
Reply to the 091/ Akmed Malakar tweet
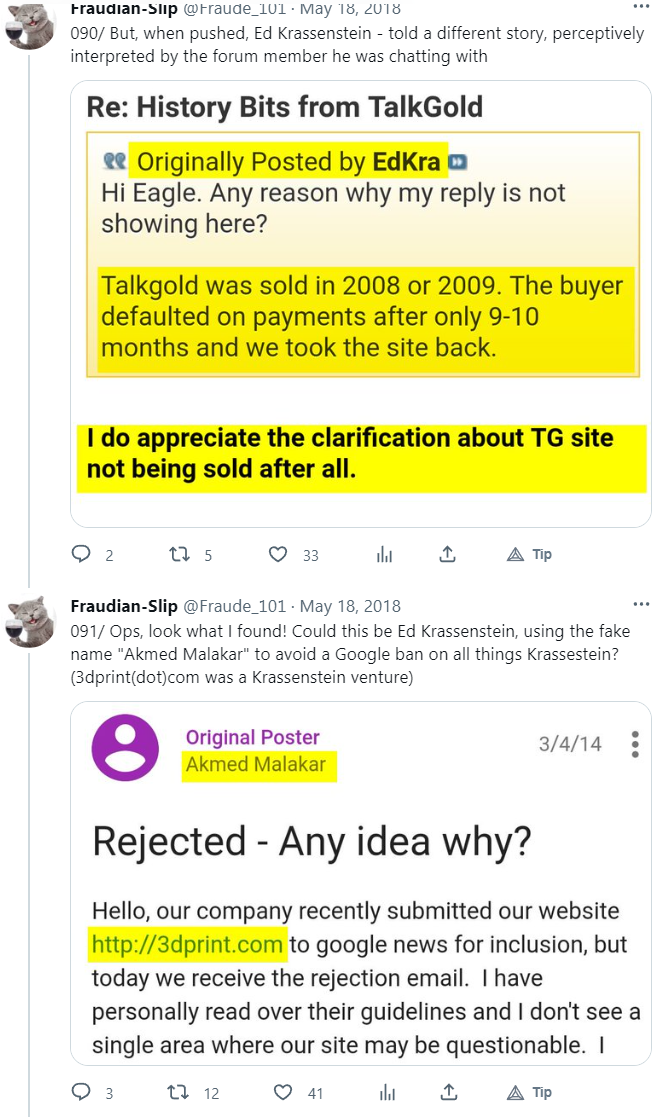pyautogui.click(x=82, y=1092)
